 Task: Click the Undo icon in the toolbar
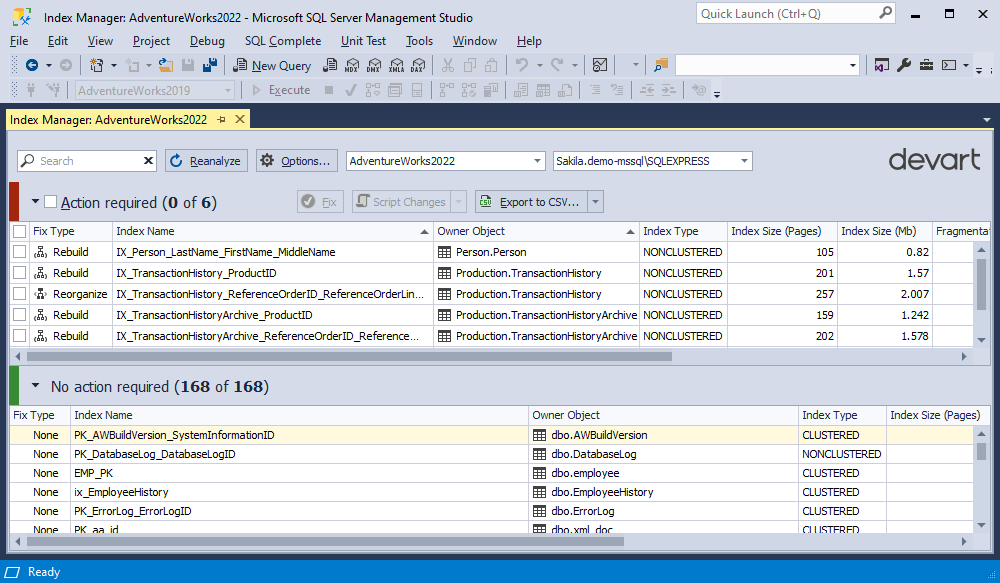tap(522, 65)
